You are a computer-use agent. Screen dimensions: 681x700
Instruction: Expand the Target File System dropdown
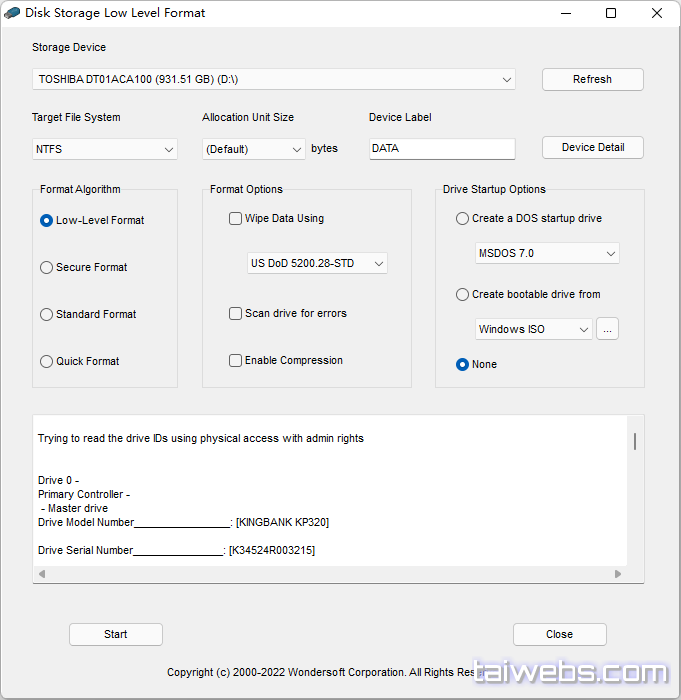[x=104, y=149]
